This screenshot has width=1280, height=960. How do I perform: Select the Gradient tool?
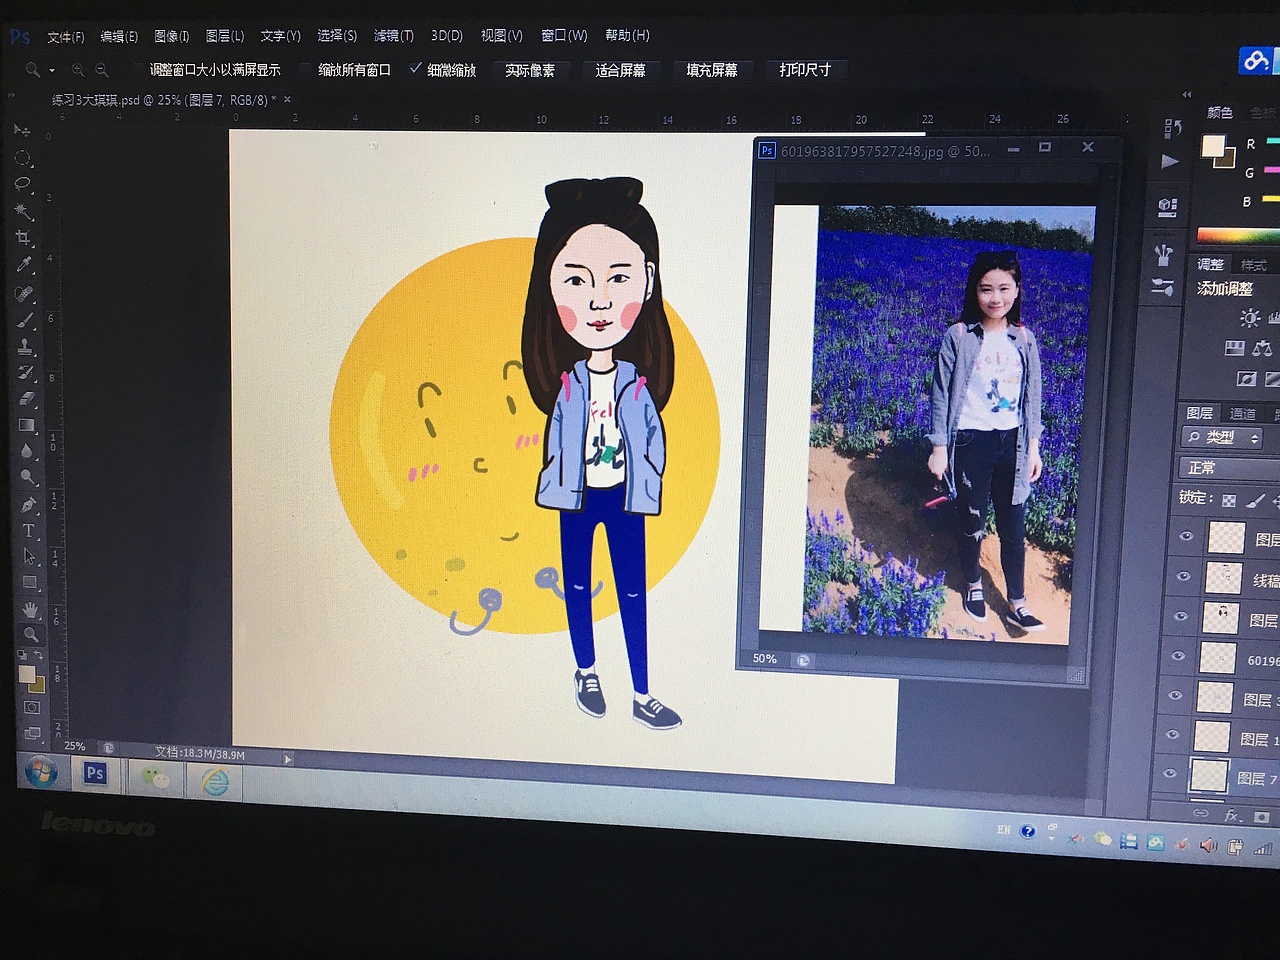point(27,425)
